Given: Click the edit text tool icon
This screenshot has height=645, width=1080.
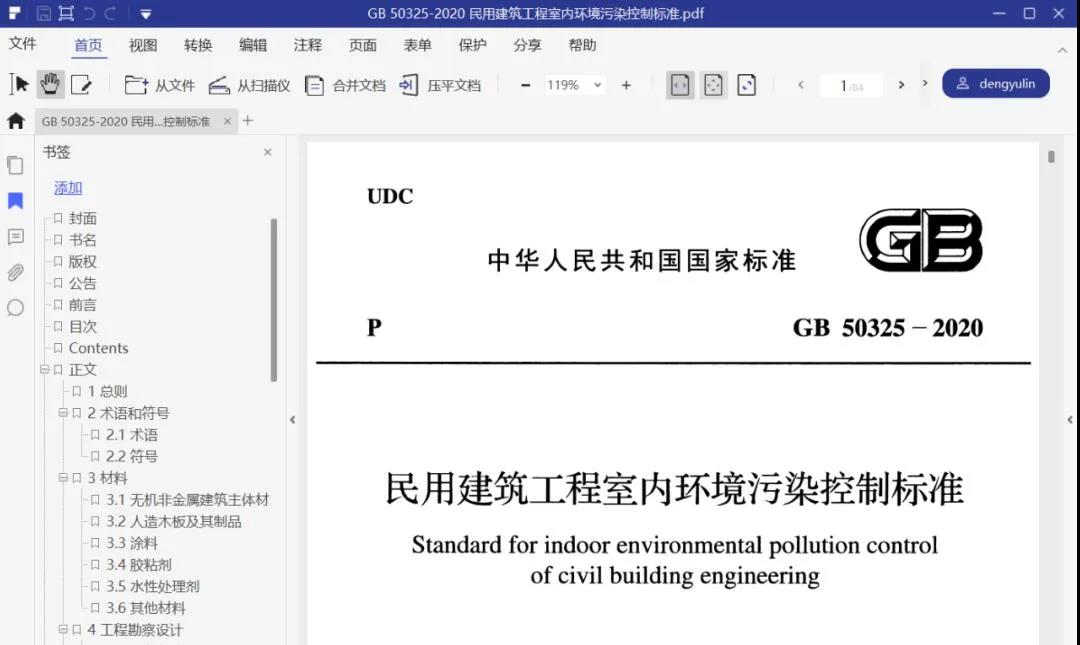Looking at the screenshot, I should [x=81, y=85].
